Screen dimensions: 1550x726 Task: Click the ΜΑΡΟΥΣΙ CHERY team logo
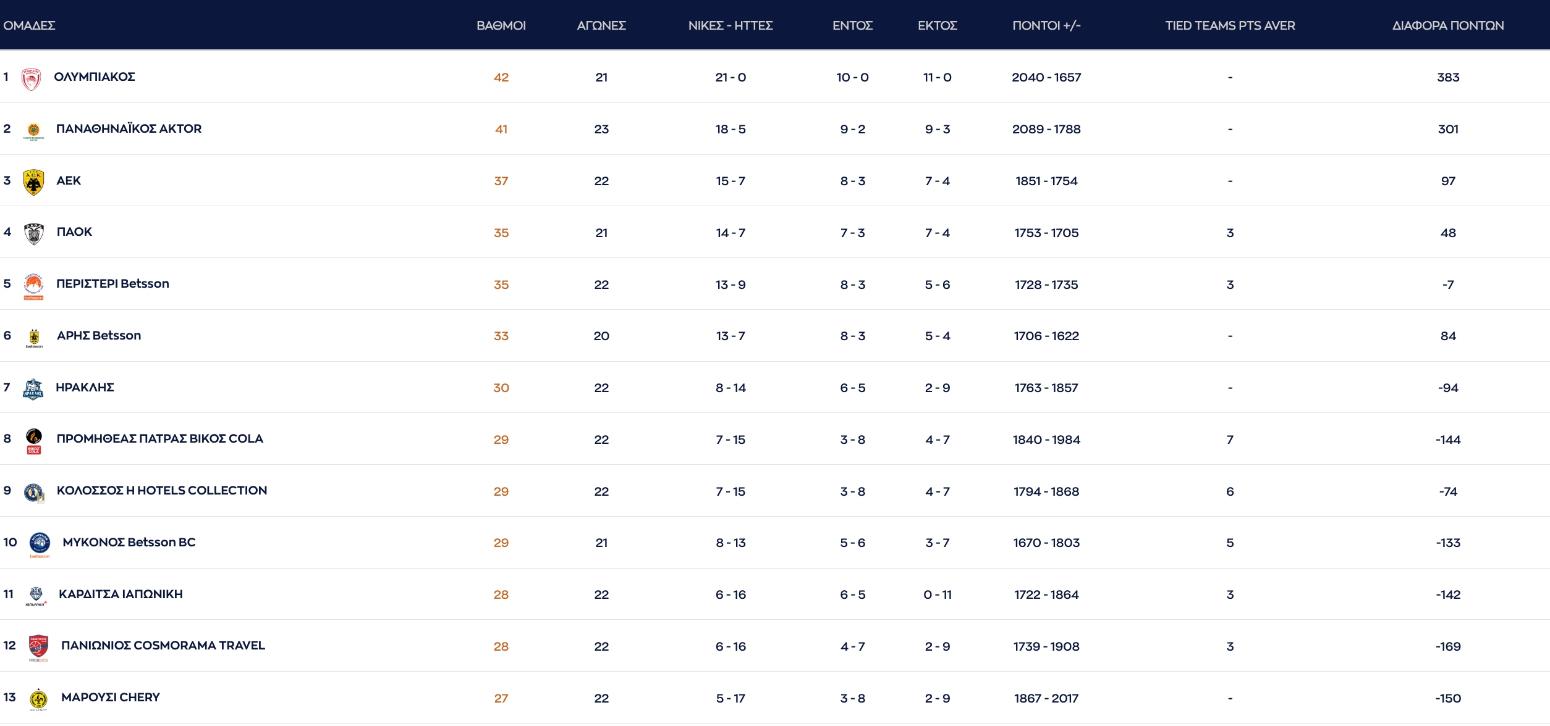click(38, 698)
